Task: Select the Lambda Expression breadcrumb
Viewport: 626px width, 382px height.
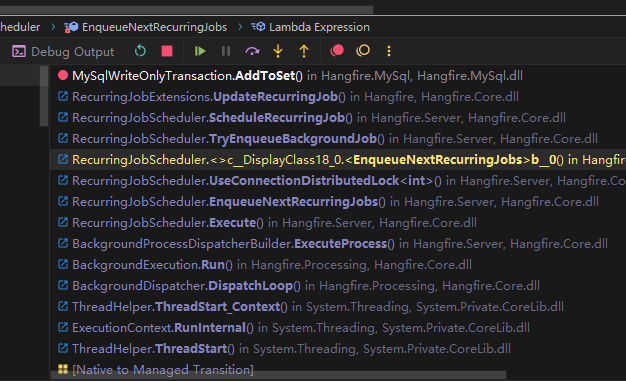Action: point(319,27)
